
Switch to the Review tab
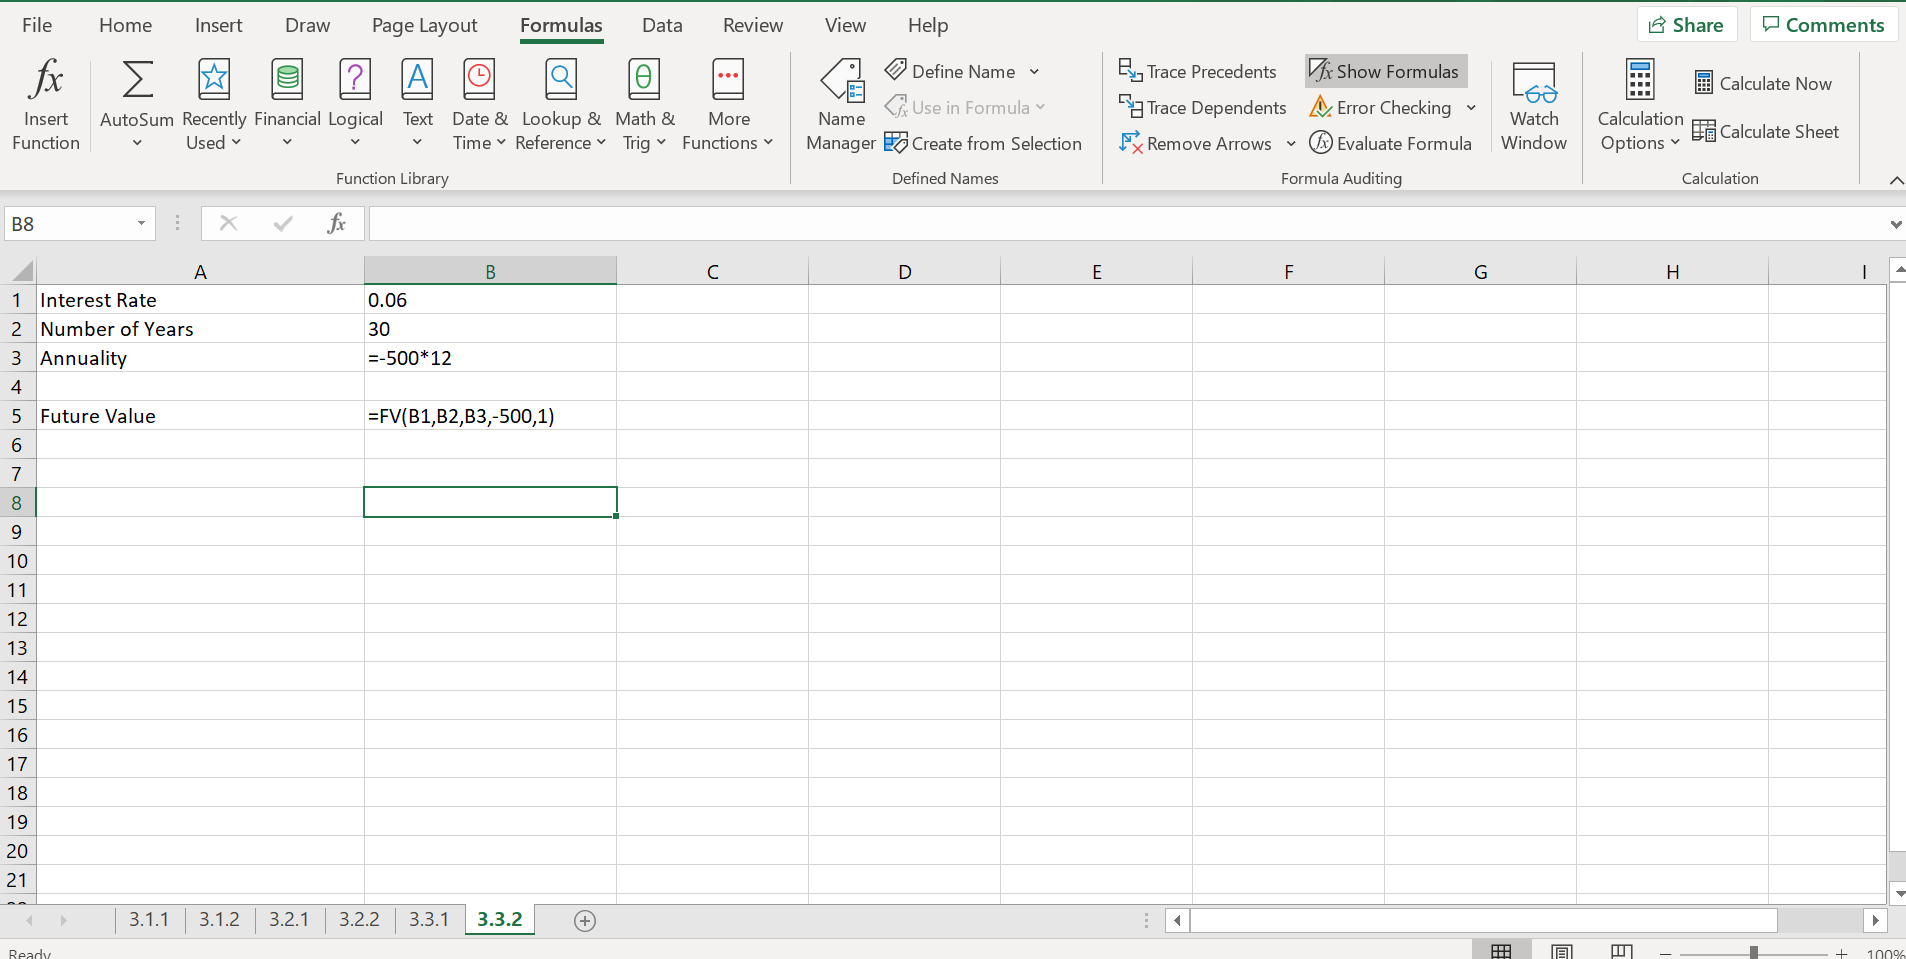753,25
